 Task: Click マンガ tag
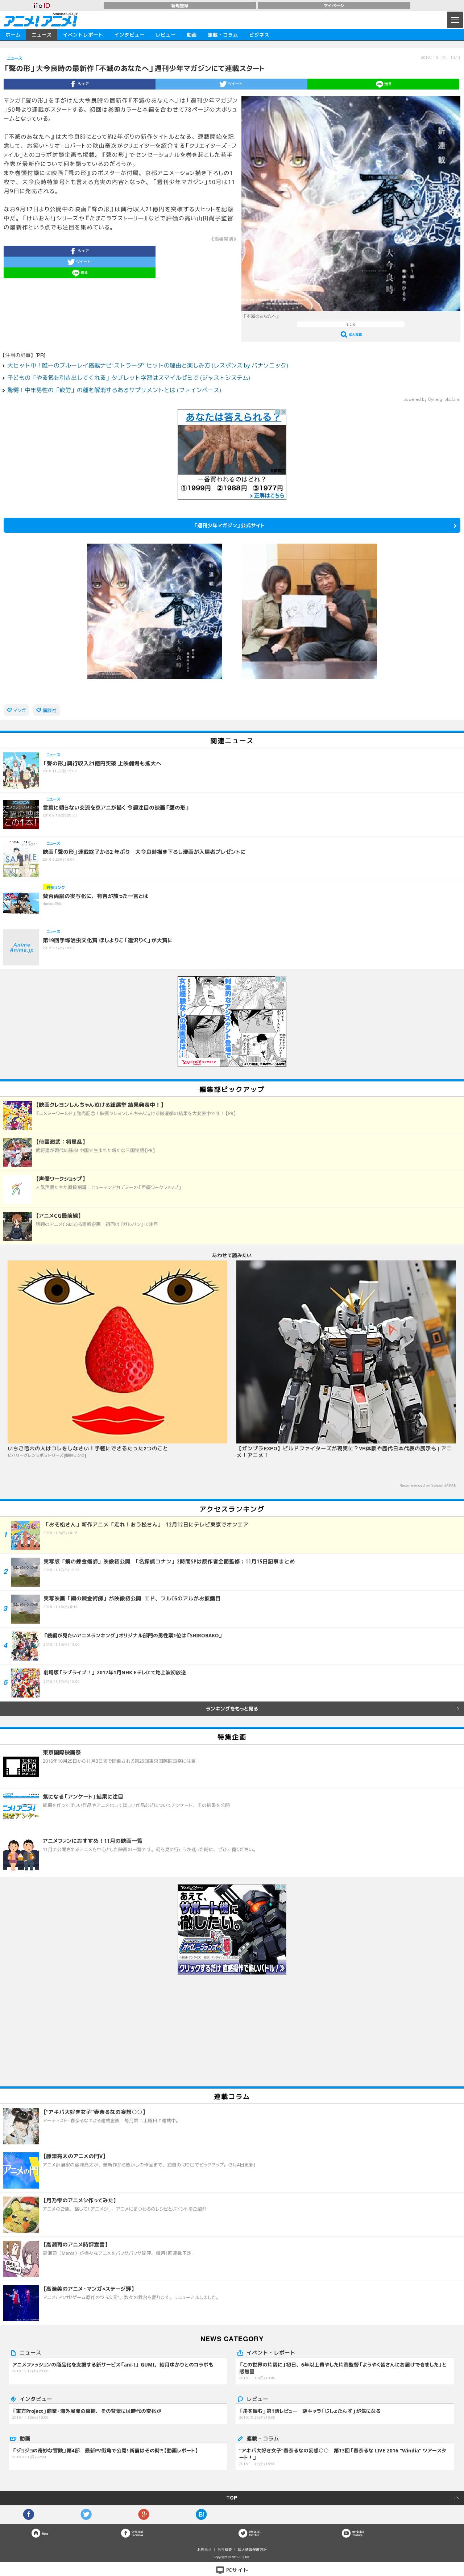pyautogui.click(x=17, y=710)
